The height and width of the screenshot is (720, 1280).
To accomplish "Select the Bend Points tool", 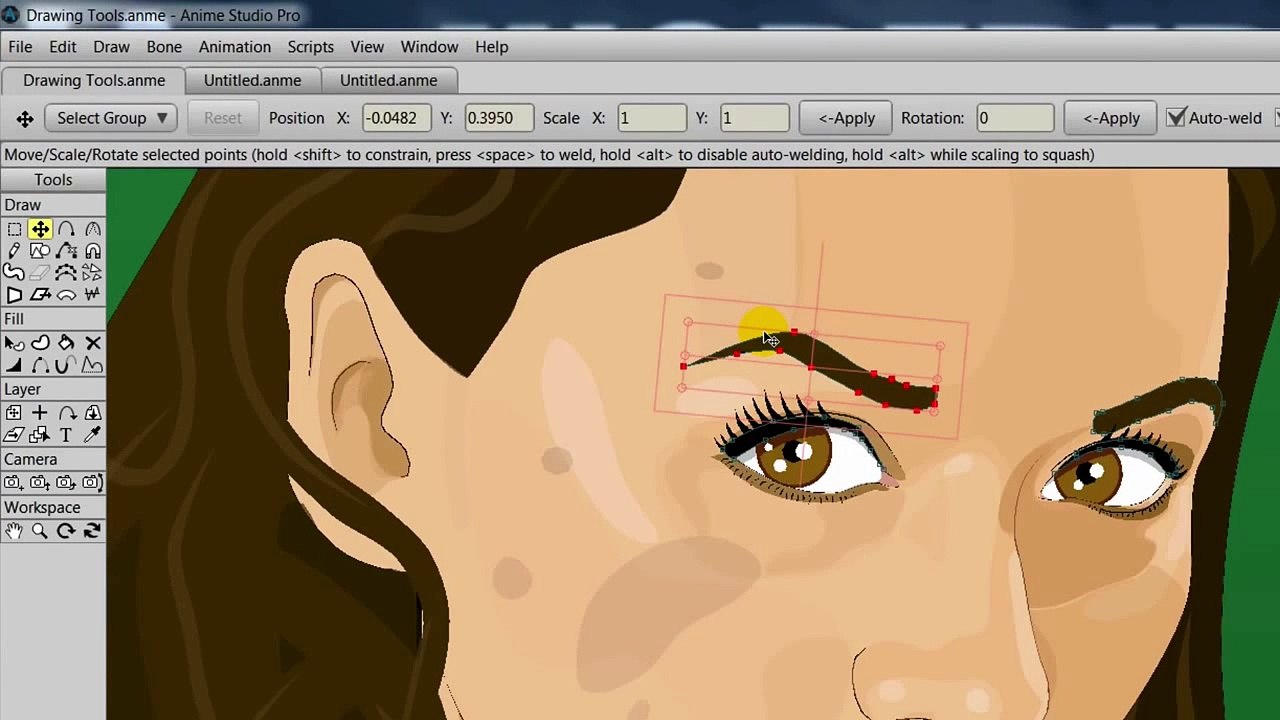I will pos(66,295).
